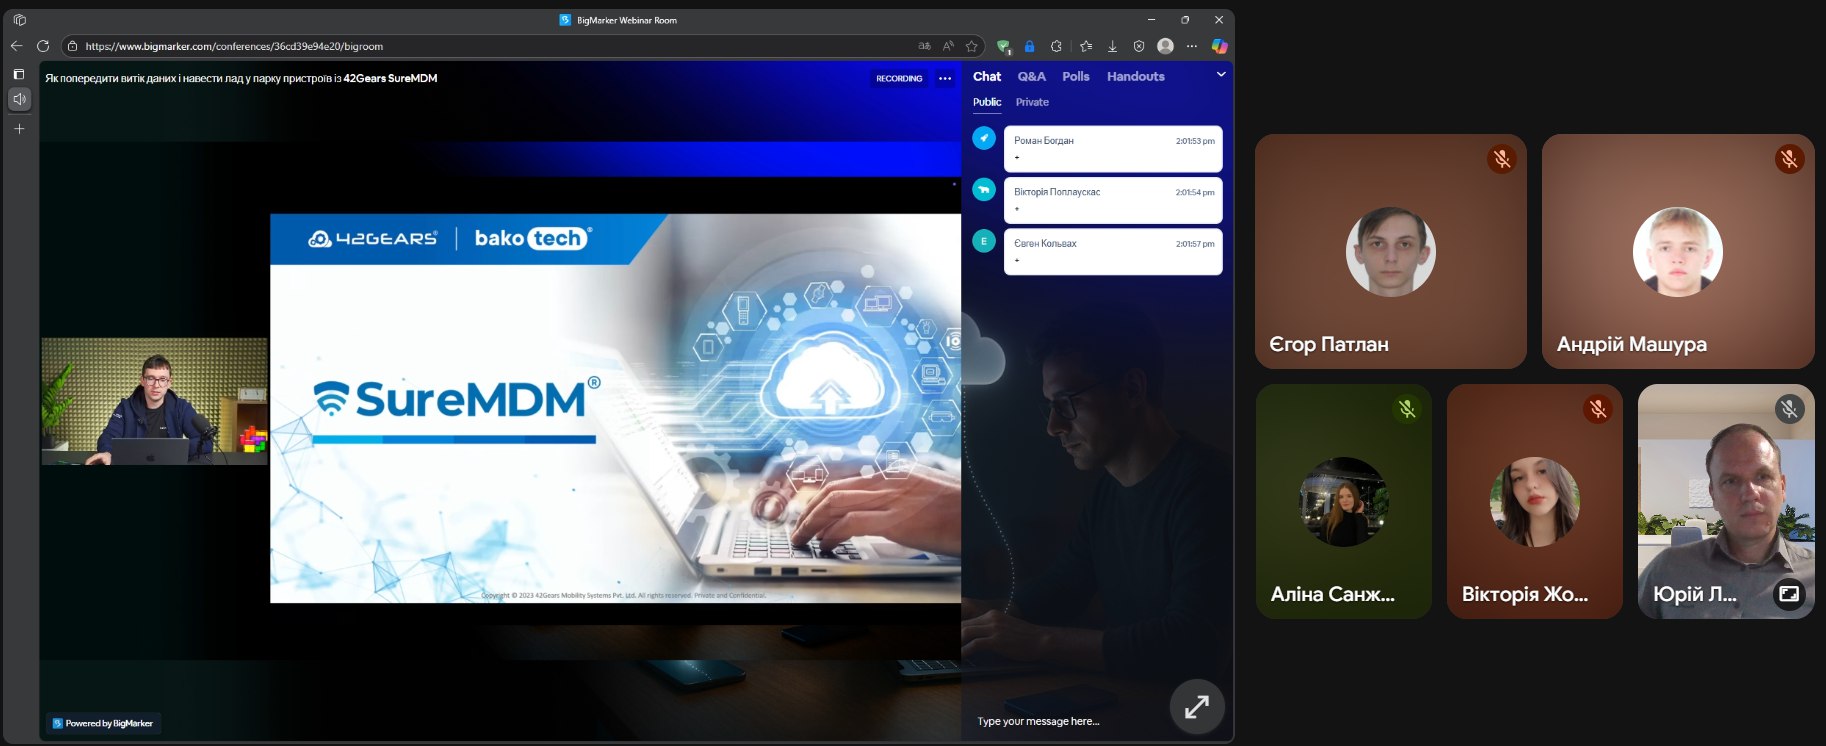
Task: Collapse chat panel using the chevron arrow
Action: coord(1220,75)
